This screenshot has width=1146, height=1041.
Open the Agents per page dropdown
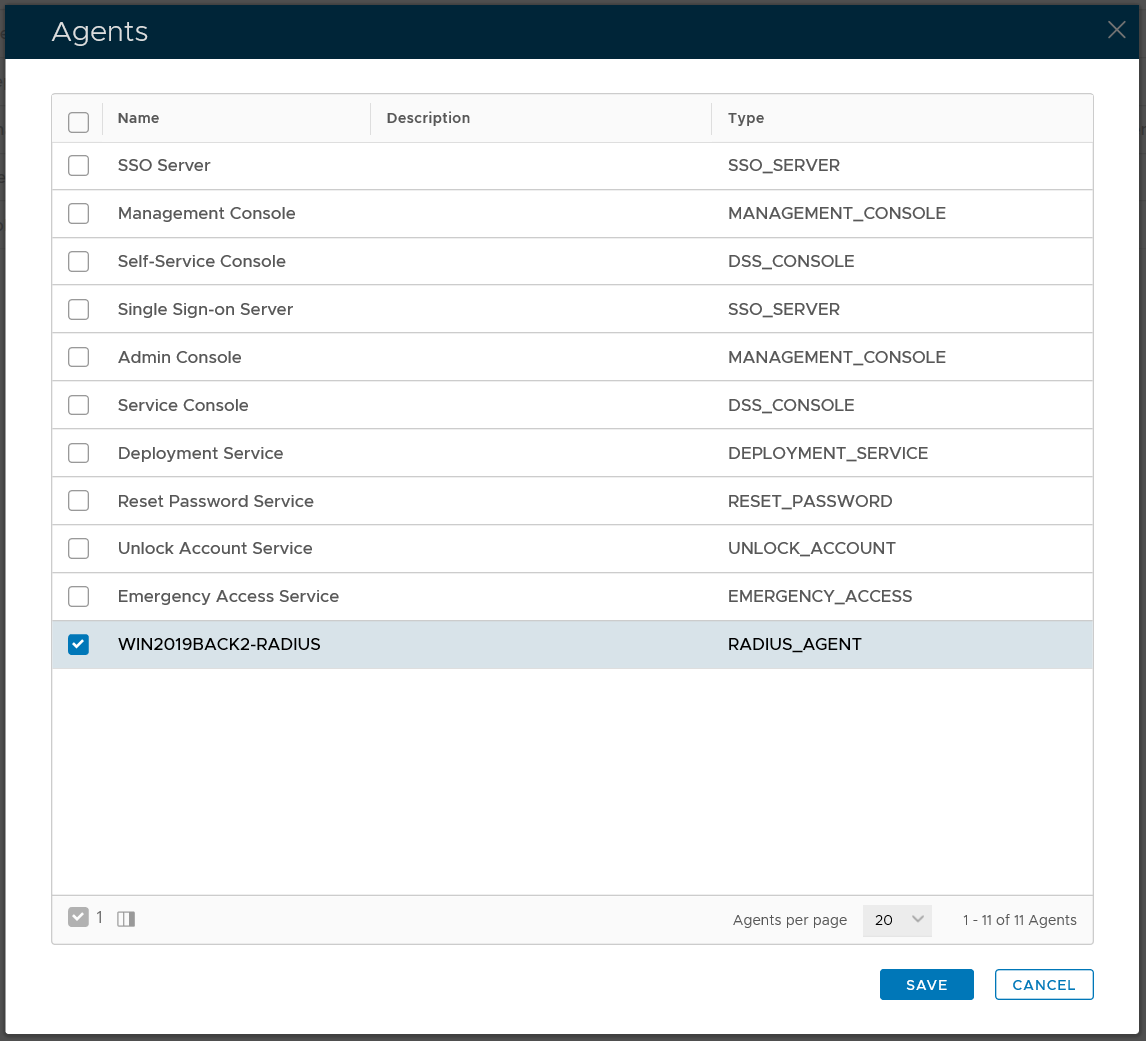pos(896,920)
